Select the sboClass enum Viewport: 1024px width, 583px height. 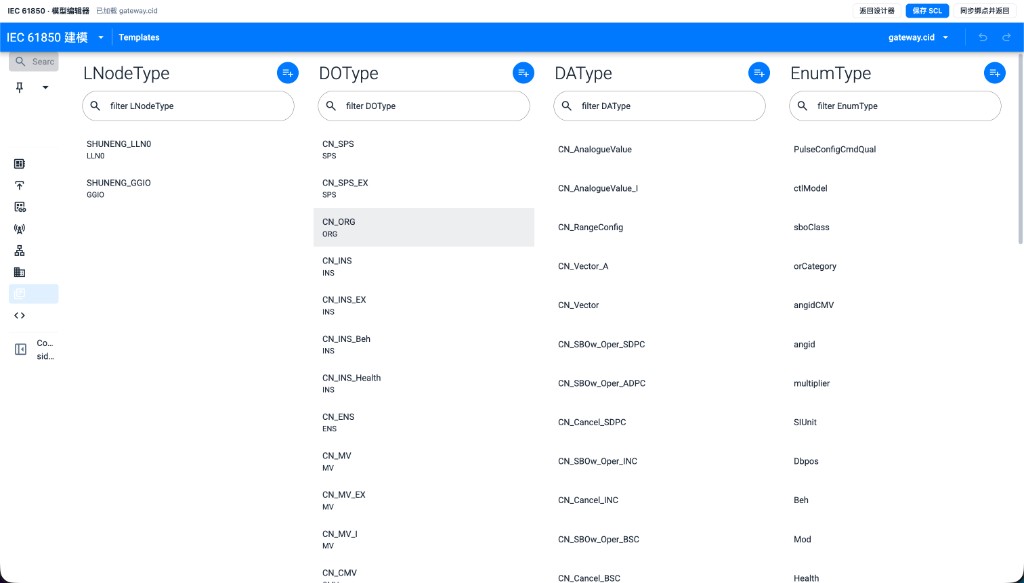point(895,227)
